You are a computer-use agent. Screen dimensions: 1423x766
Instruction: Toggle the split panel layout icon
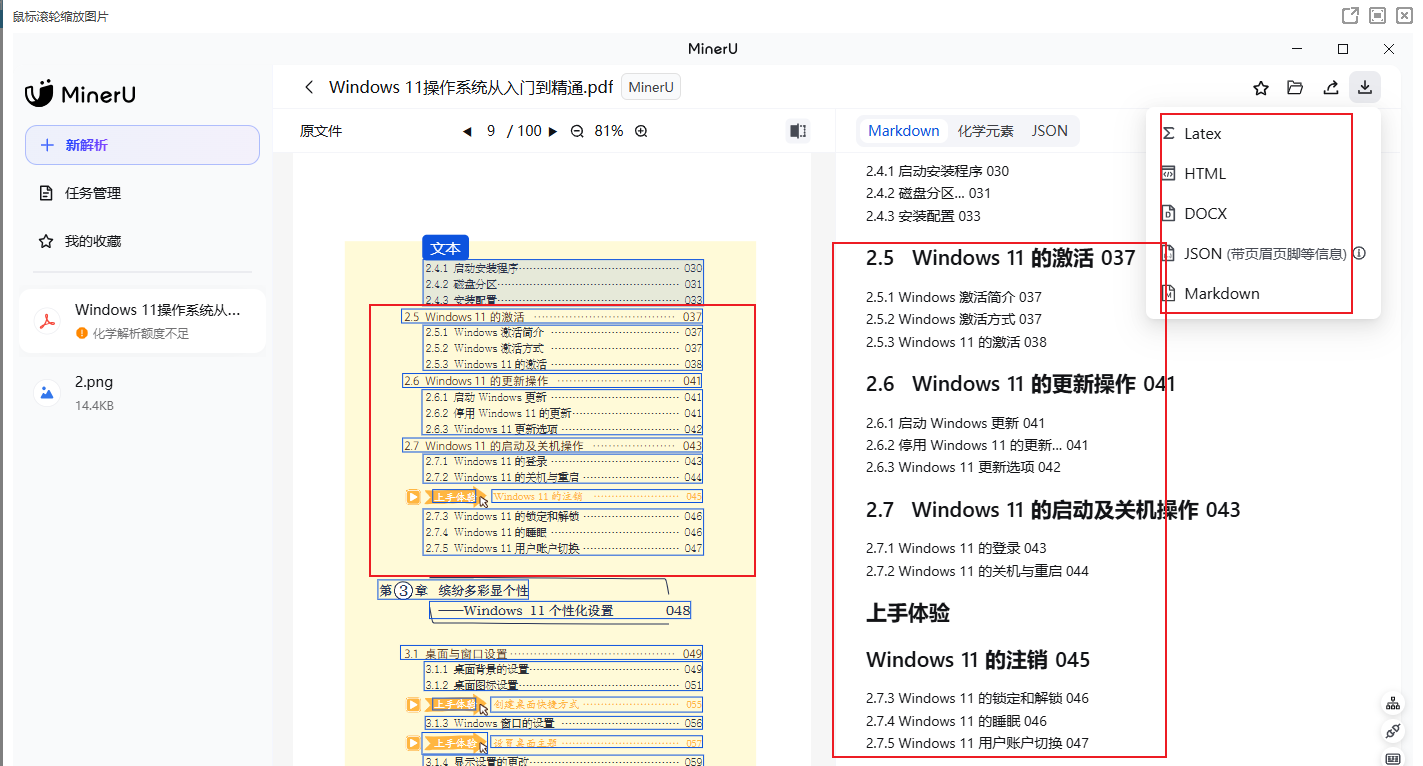click(798, 131)
